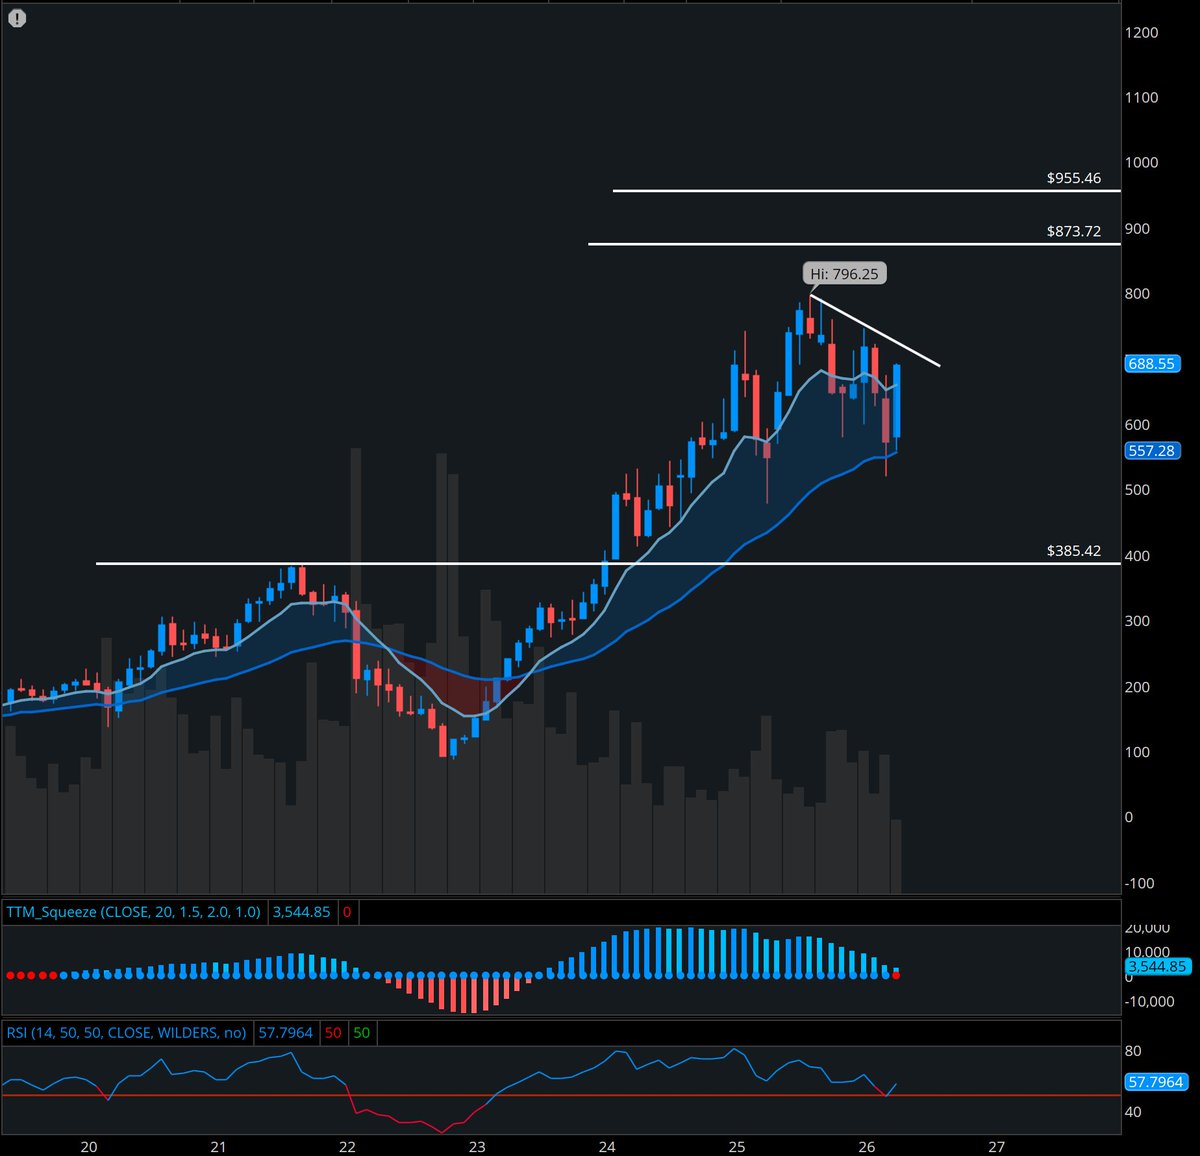
Task: Click the 24 year label on time axis
Action: coord(607,1147)
